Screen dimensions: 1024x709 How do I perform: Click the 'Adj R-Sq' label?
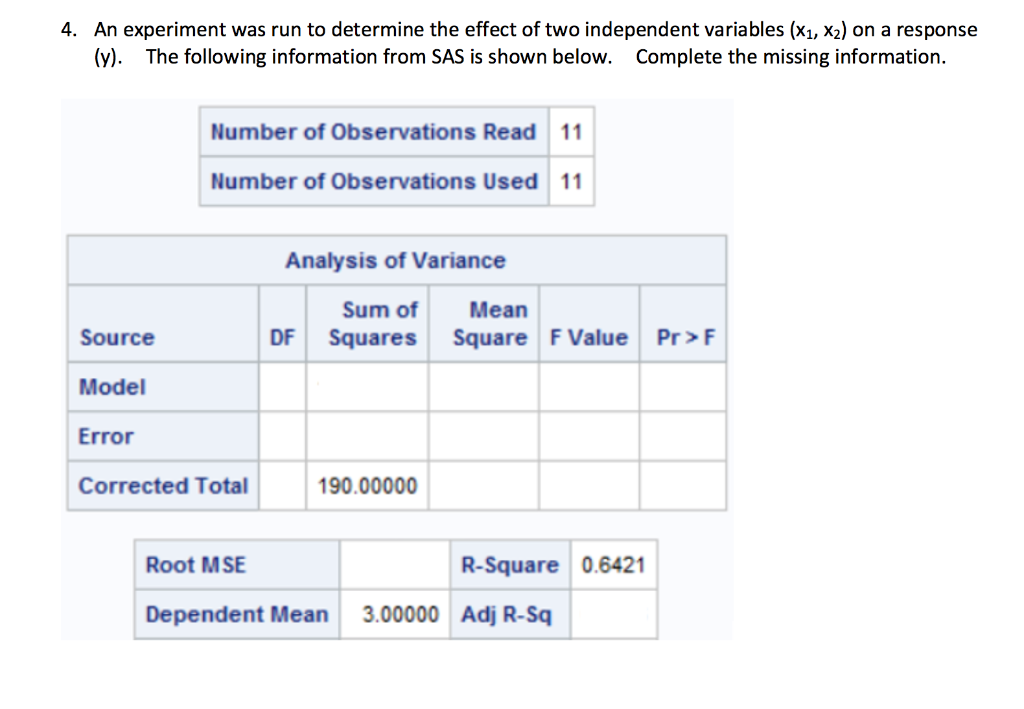click(507, 615)
